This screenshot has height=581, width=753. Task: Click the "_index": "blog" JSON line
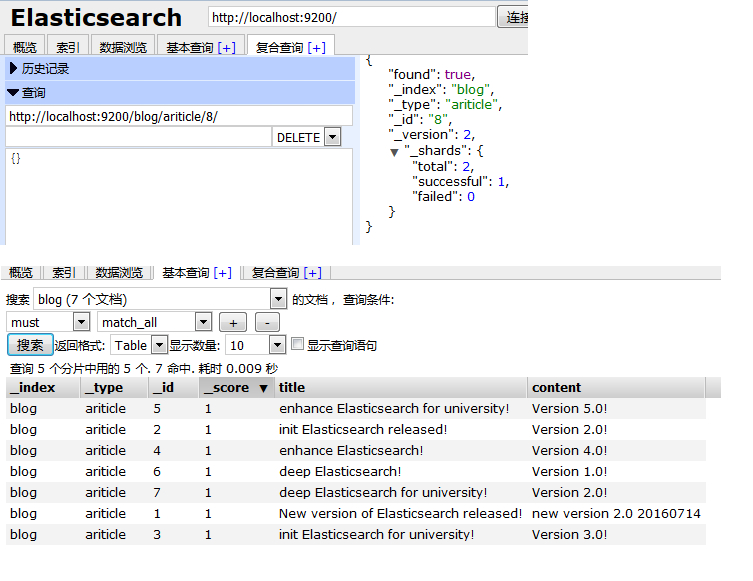tap(441, 89)
